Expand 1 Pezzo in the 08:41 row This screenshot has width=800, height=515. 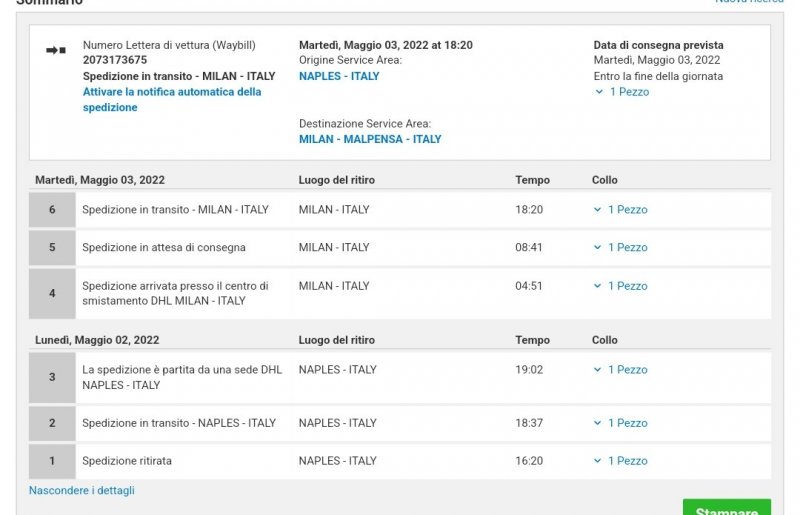(x=620, y=247)
